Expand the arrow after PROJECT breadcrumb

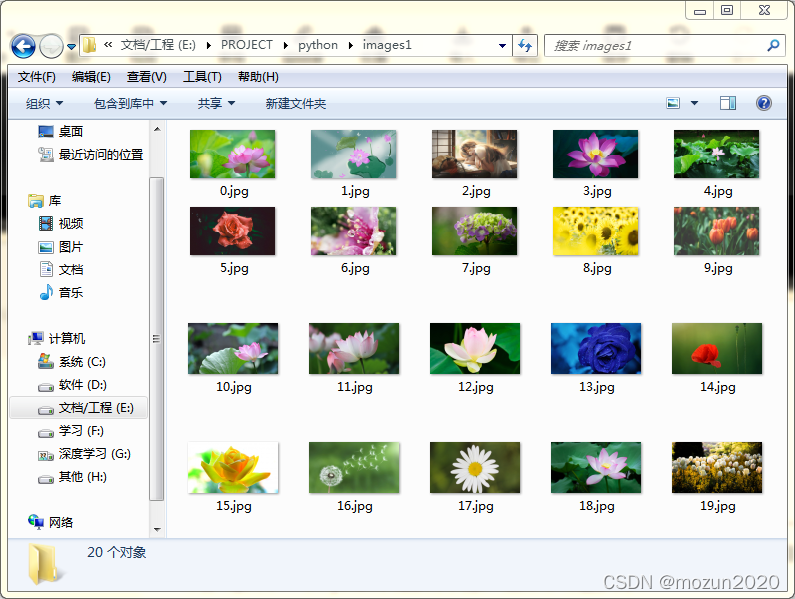pos(285,46)
